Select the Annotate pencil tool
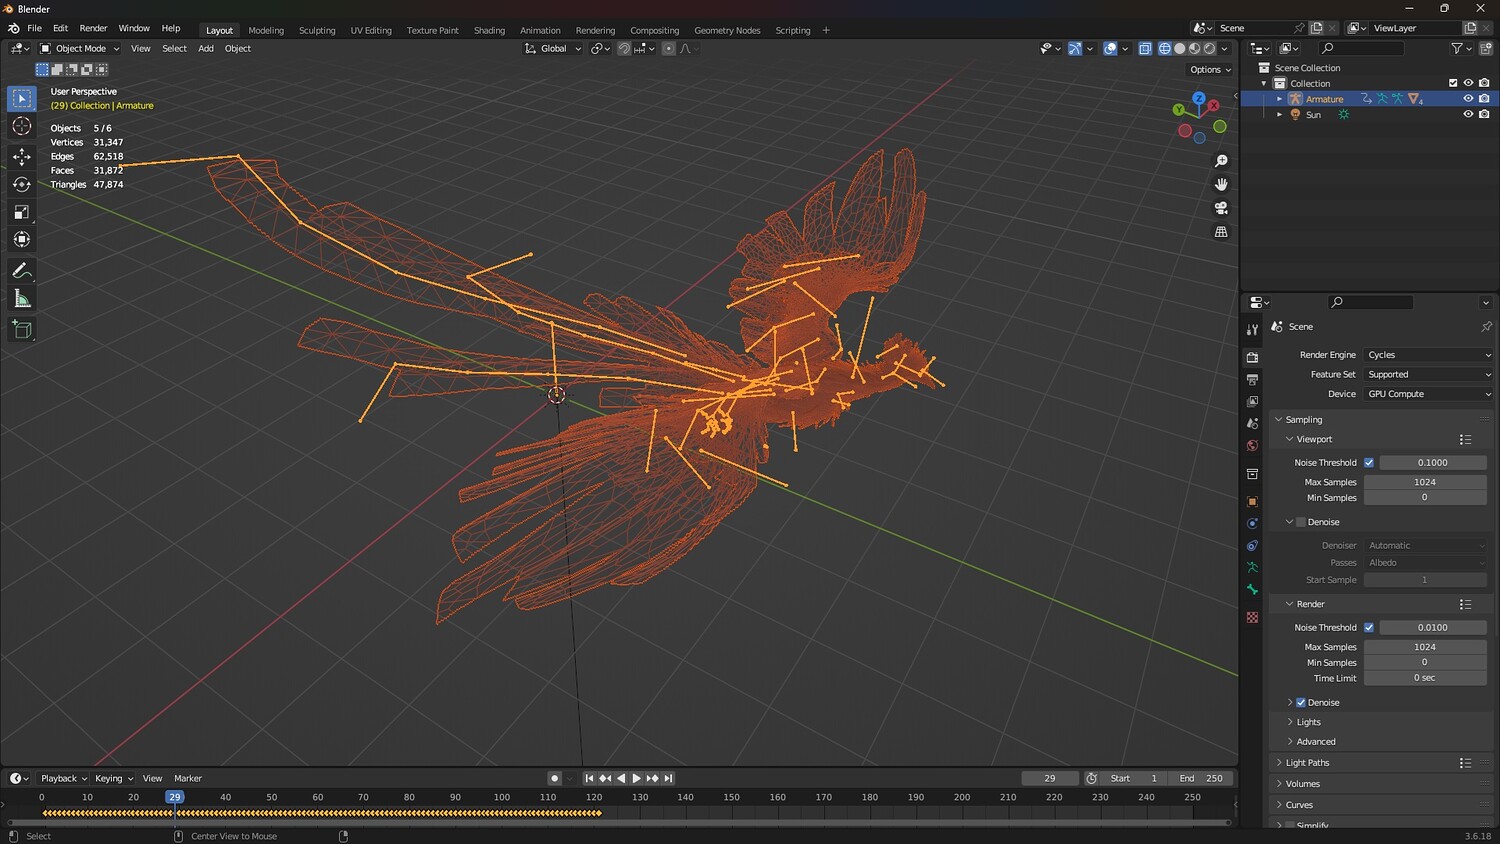Screen dimensions: 1500x844 click(x=21, y=271)
